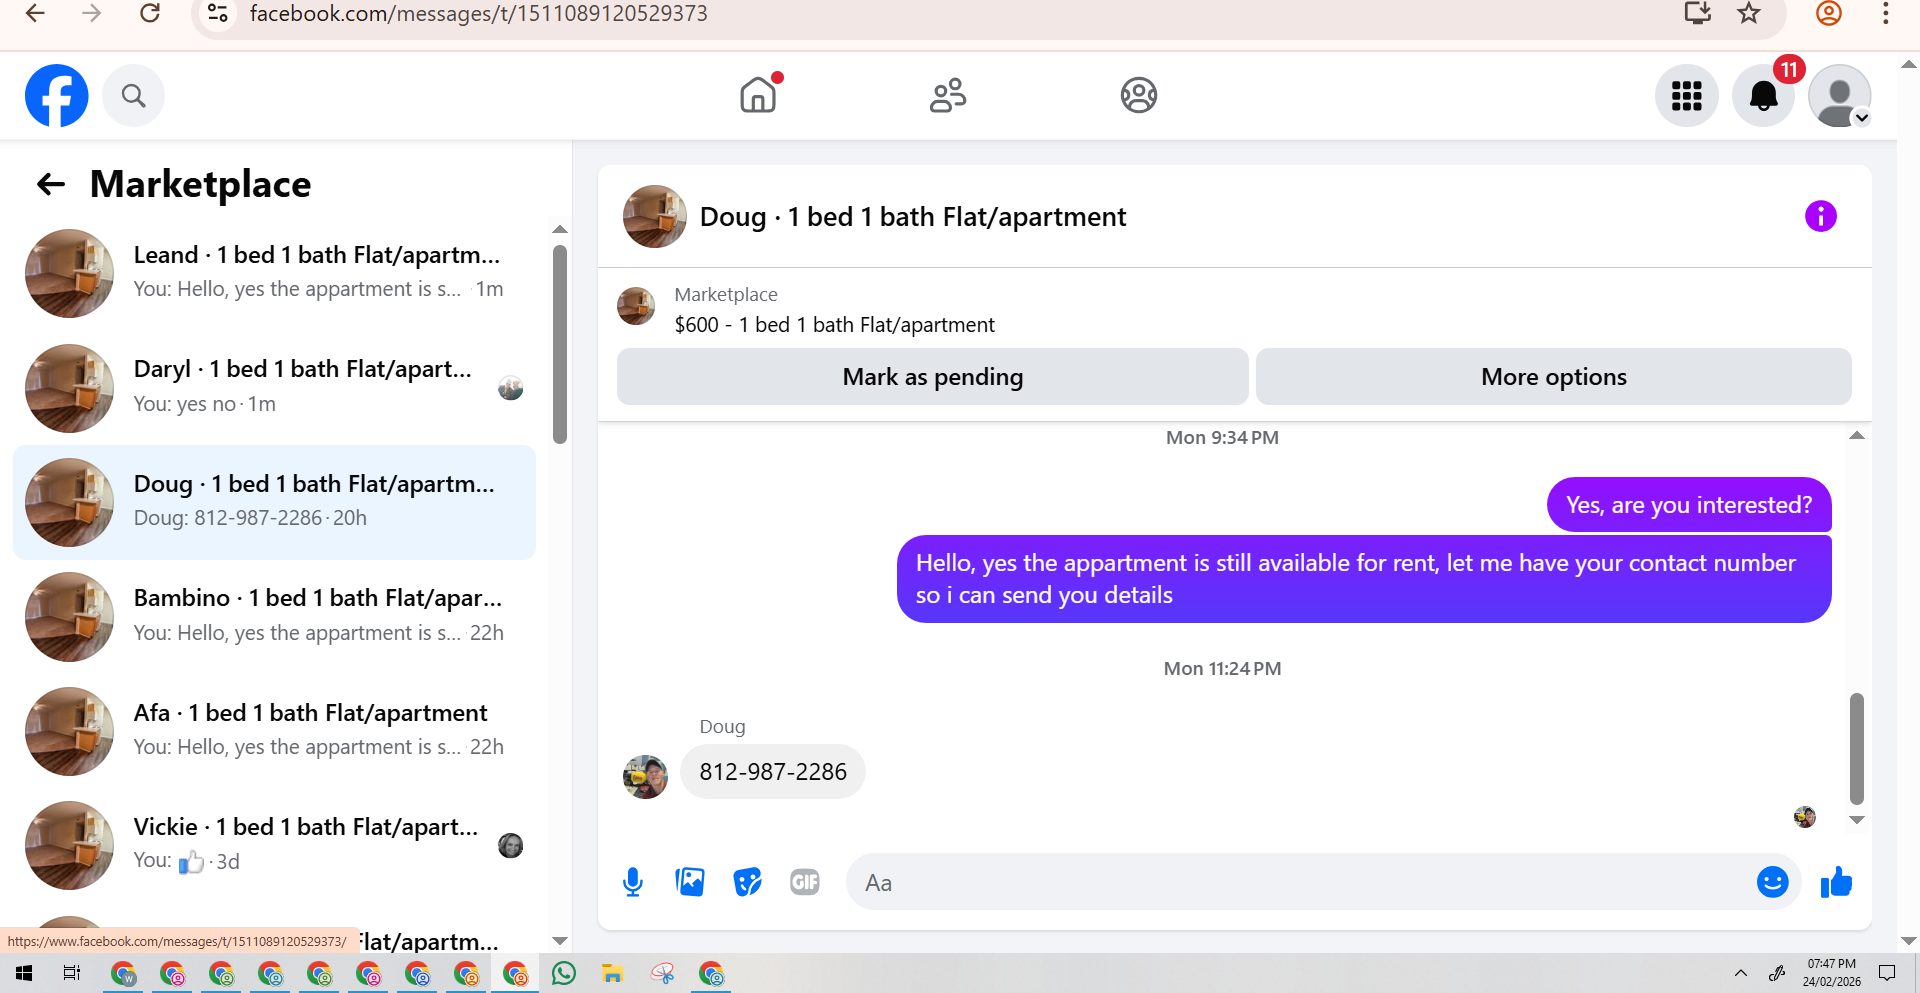
Task: Reload the browser page
Action: (x=150, y=13)
